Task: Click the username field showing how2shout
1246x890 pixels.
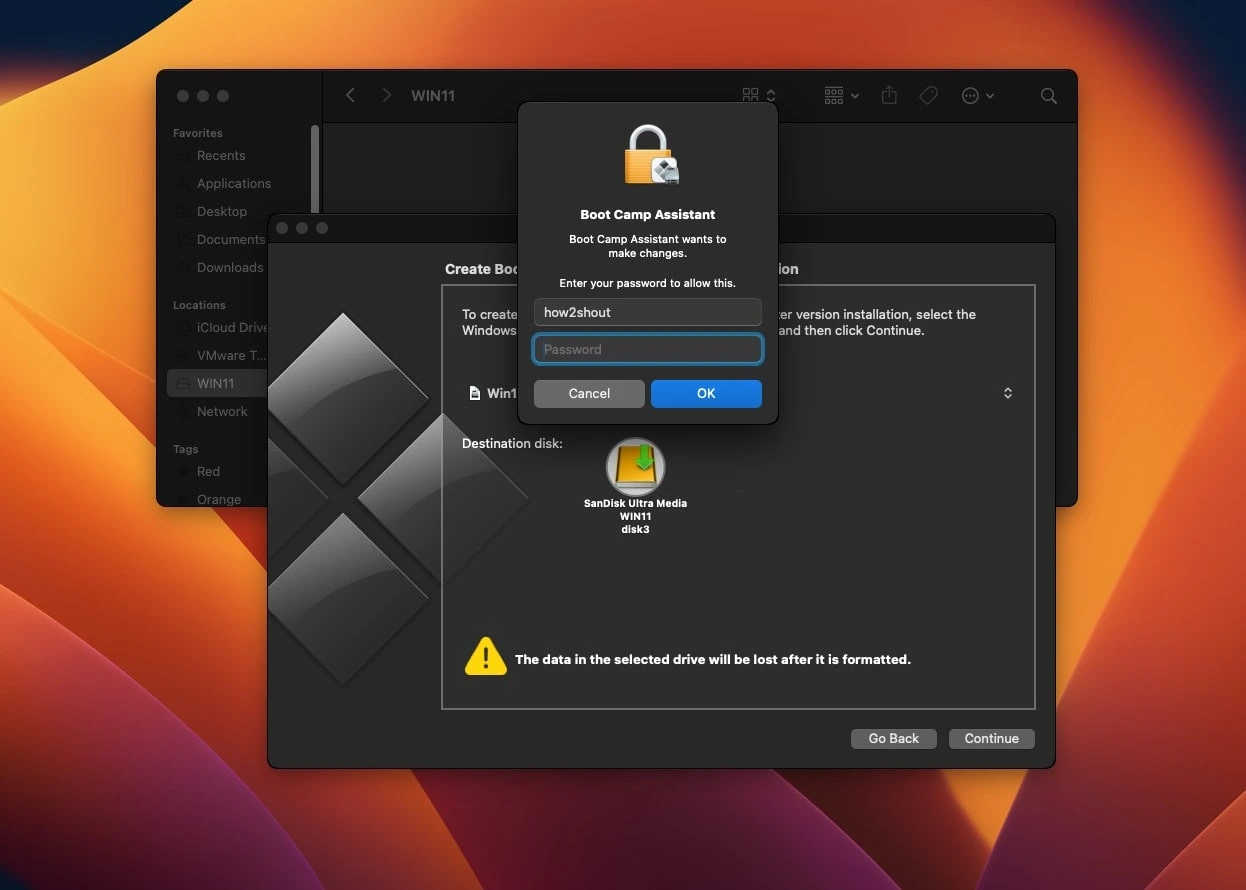Action: 648,312
